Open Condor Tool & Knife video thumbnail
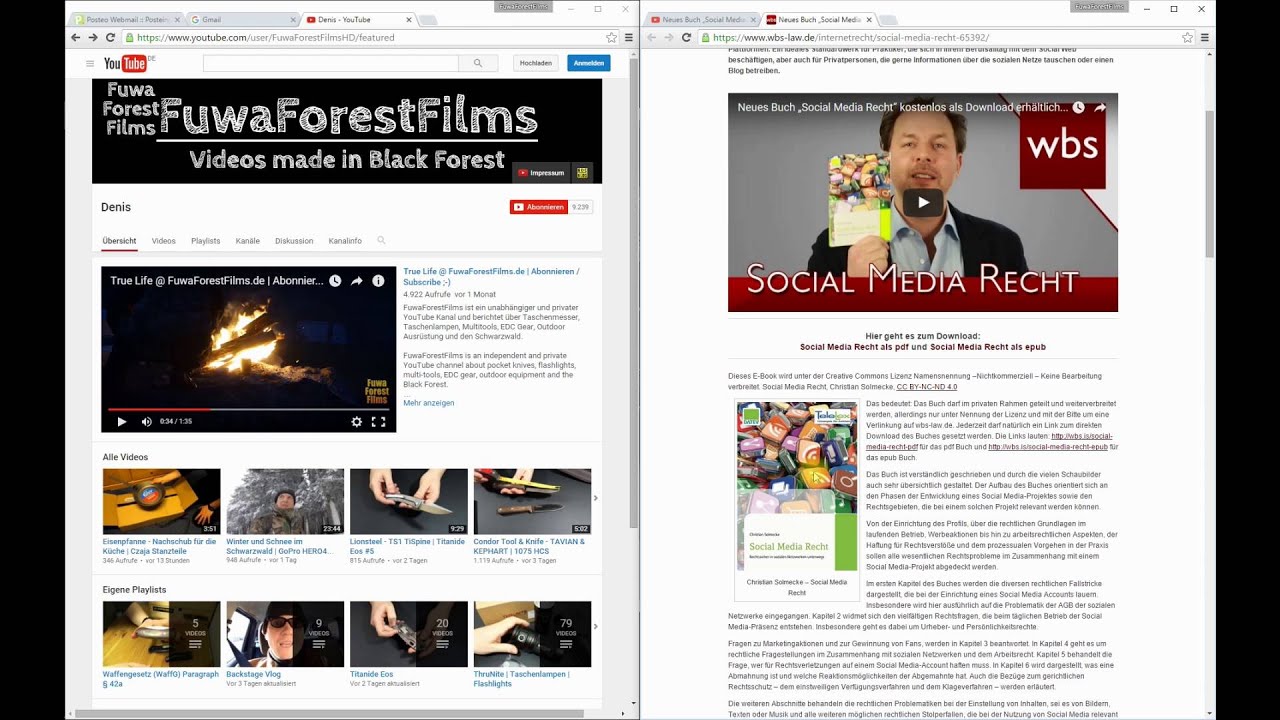Viewport: 1280px width, 720px height. (532, 501)
